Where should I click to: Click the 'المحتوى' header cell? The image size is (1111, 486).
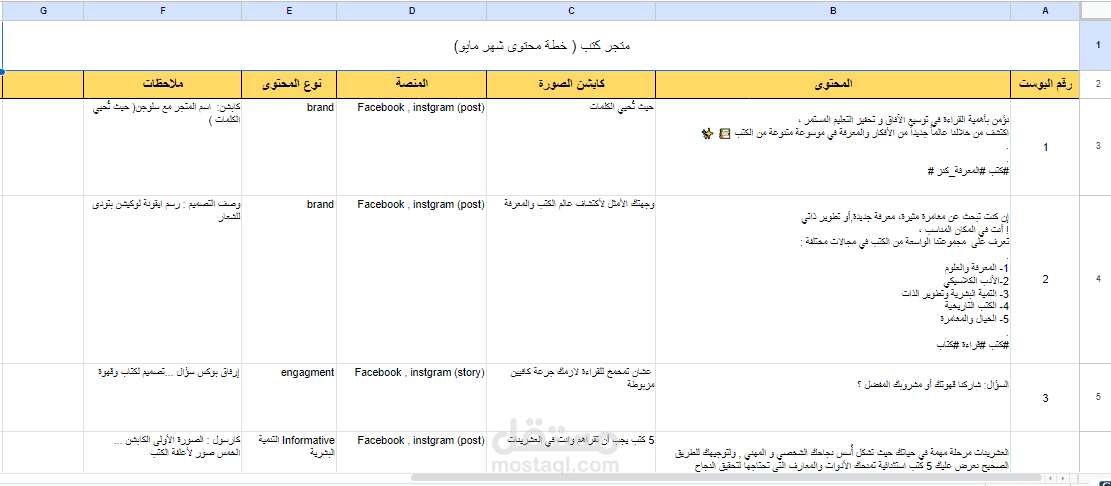point(833,84)
